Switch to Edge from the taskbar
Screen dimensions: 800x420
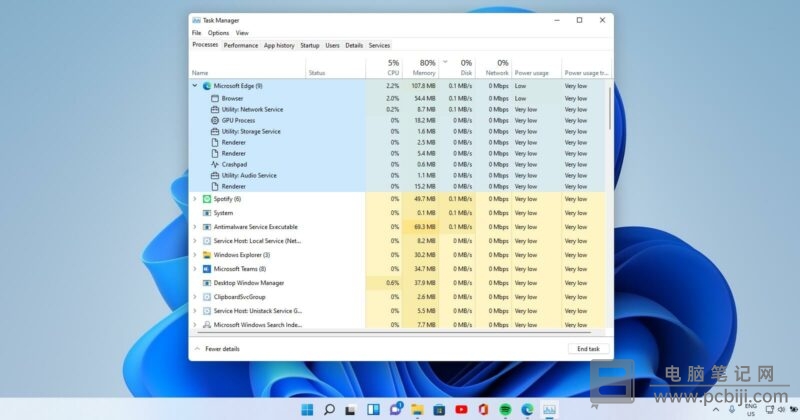point(527,409)
